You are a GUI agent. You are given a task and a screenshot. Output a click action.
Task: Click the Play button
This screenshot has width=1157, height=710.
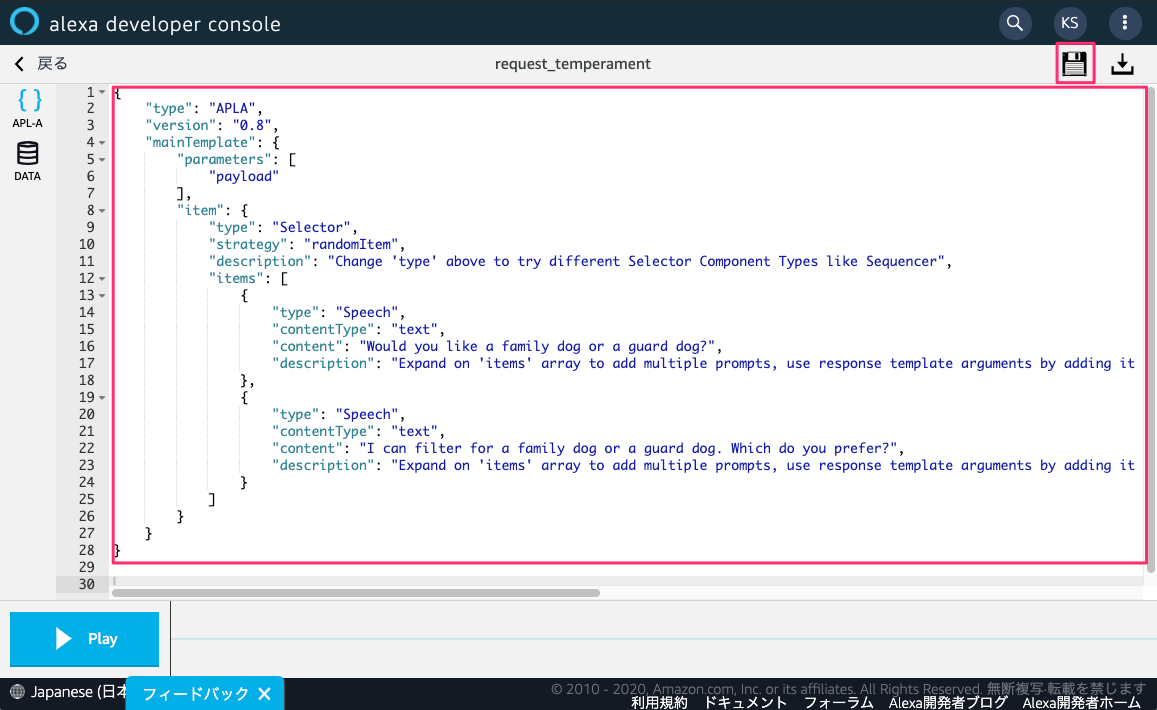(84, 638)
